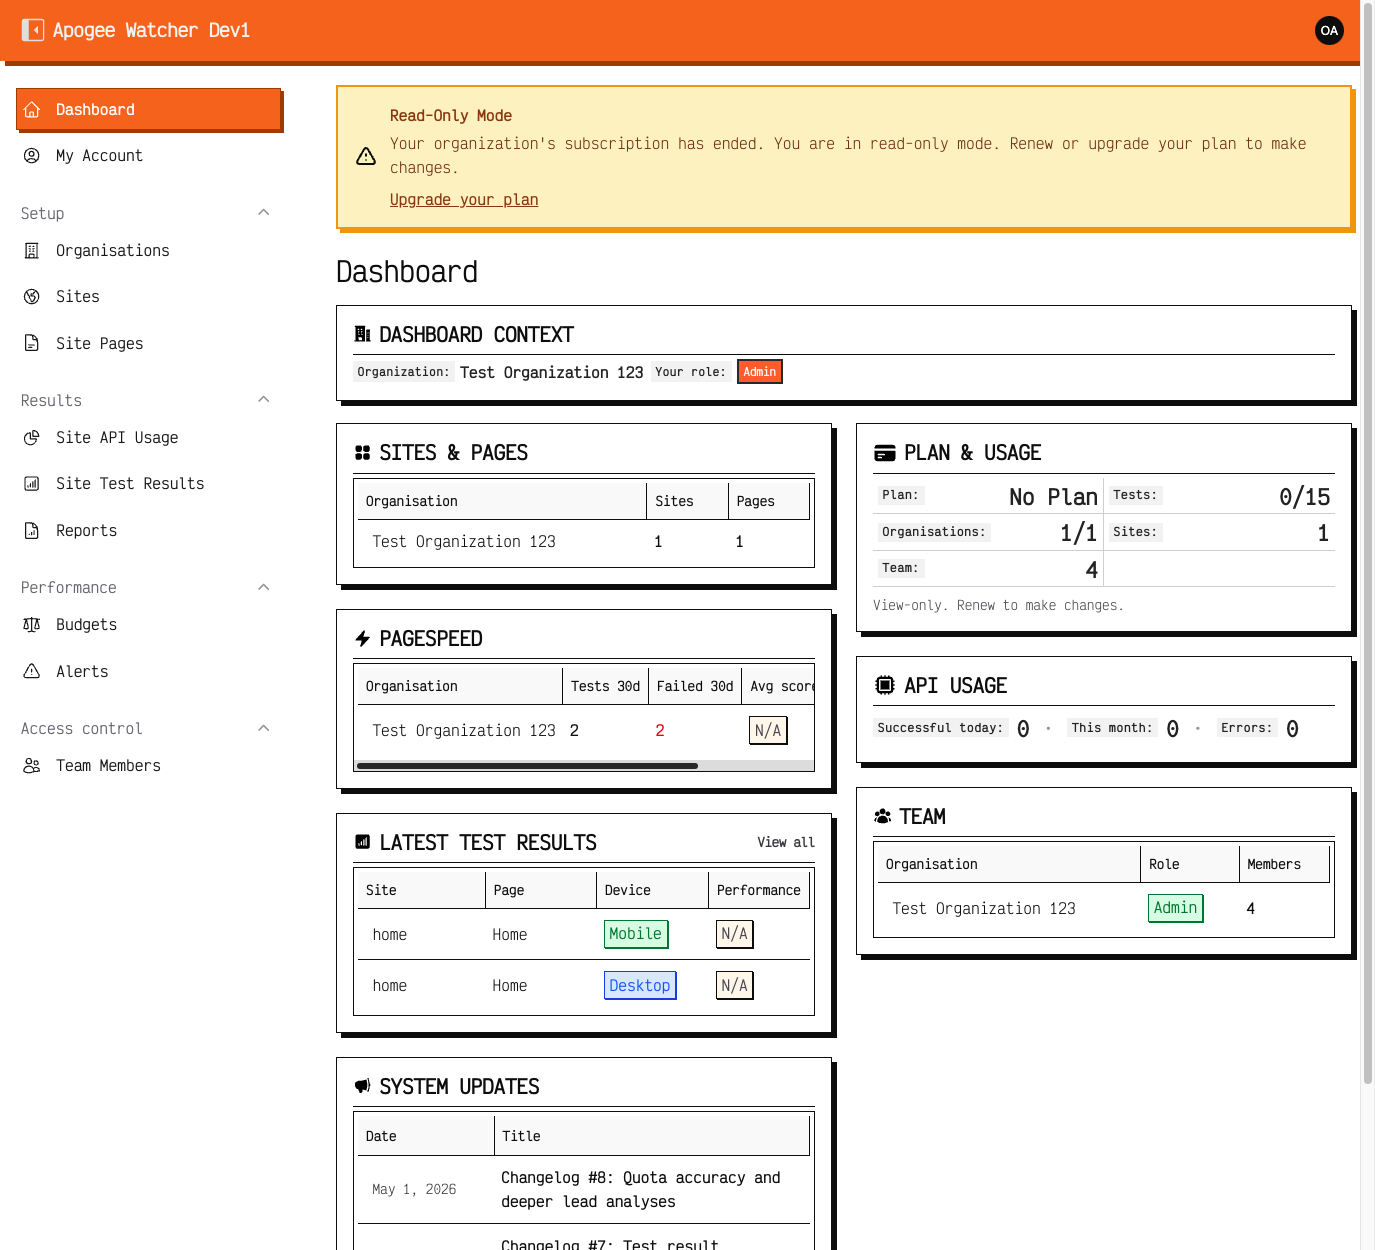Viewport: 1375px width, 1250px height.
Task: Click the Reports file icon
Action: [32, 531]
